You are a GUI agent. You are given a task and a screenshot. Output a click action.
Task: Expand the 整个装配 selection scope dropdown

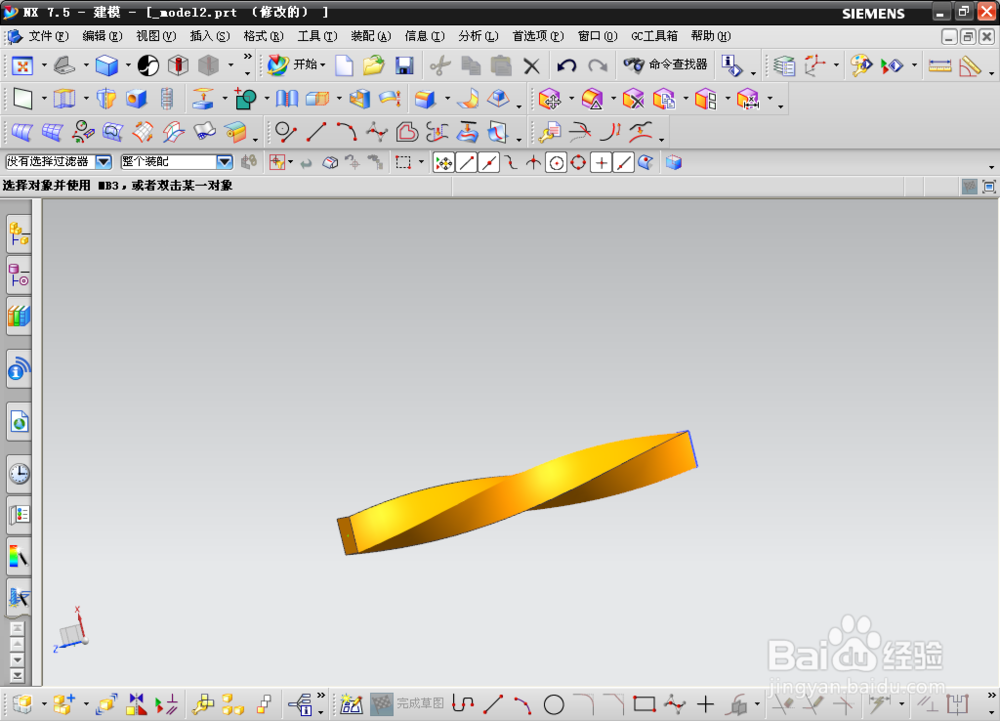click(x=224, y=162)
